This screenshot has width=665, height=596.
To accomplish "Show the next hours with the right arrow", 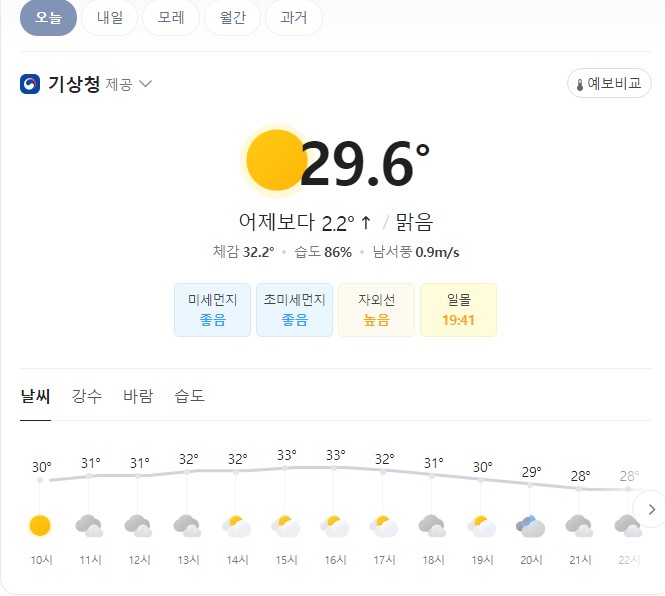I will [652, 509].
